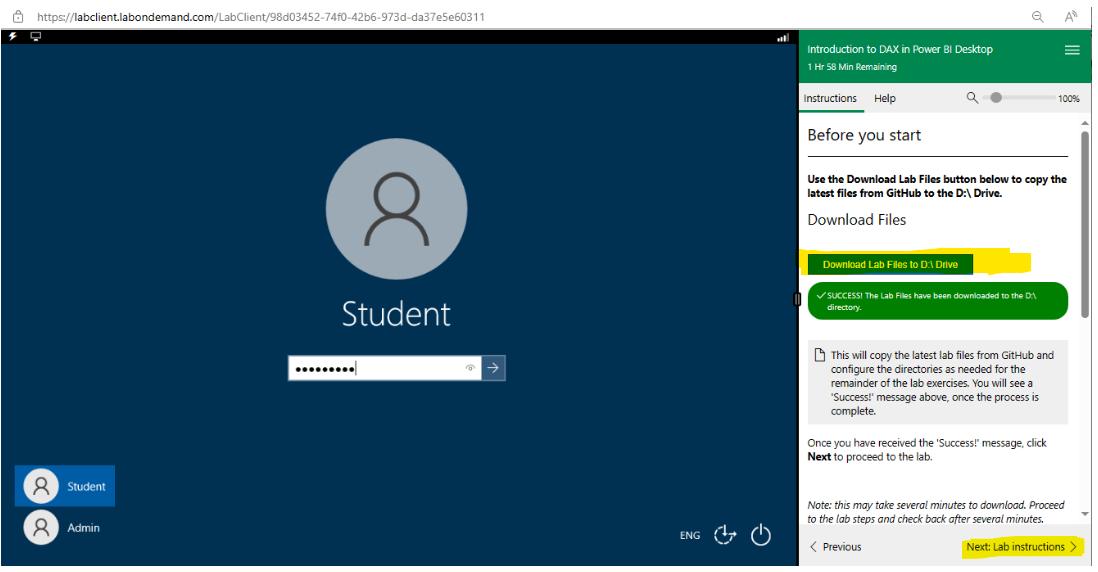Screen dimensions: 1098x572
Task: Open the Ease of Access icon
Action: point(725,535)
